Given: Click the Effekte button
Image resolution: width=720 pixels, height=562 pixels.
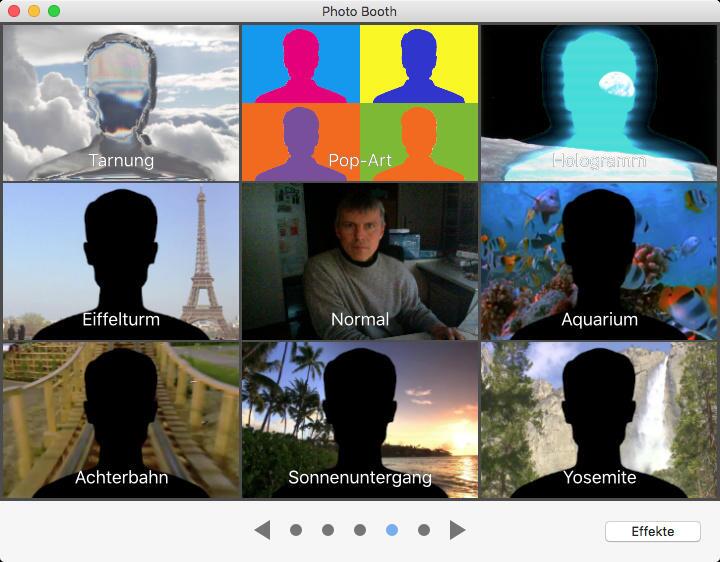Looking at the screenshot, I should point(653,531).
